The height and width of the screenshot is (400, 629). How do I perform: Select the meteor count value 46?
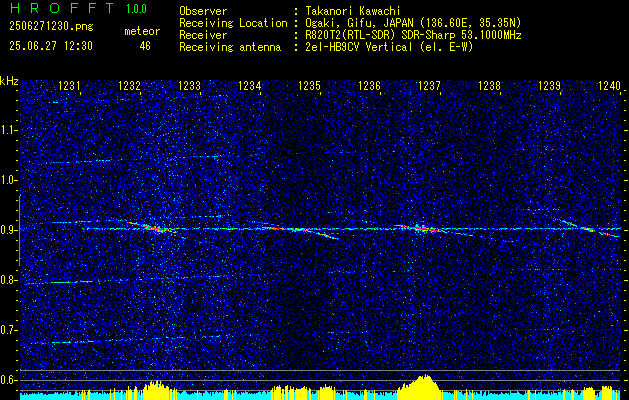click(x=145, y=46)
